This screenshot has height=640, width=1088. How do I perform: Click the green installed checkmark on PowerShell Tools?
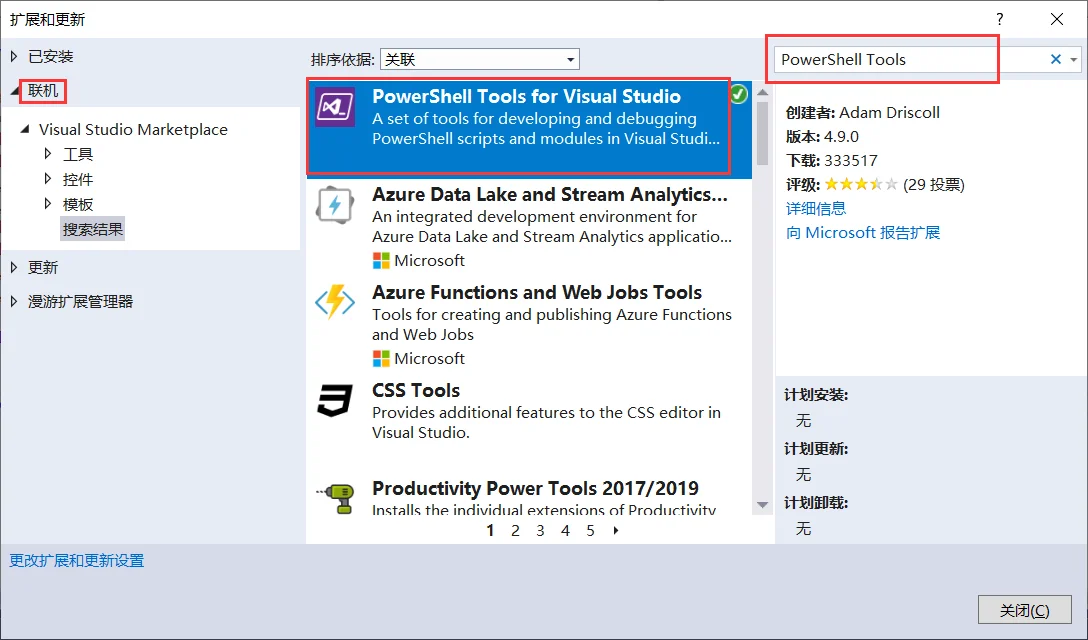tap(739, 94)
